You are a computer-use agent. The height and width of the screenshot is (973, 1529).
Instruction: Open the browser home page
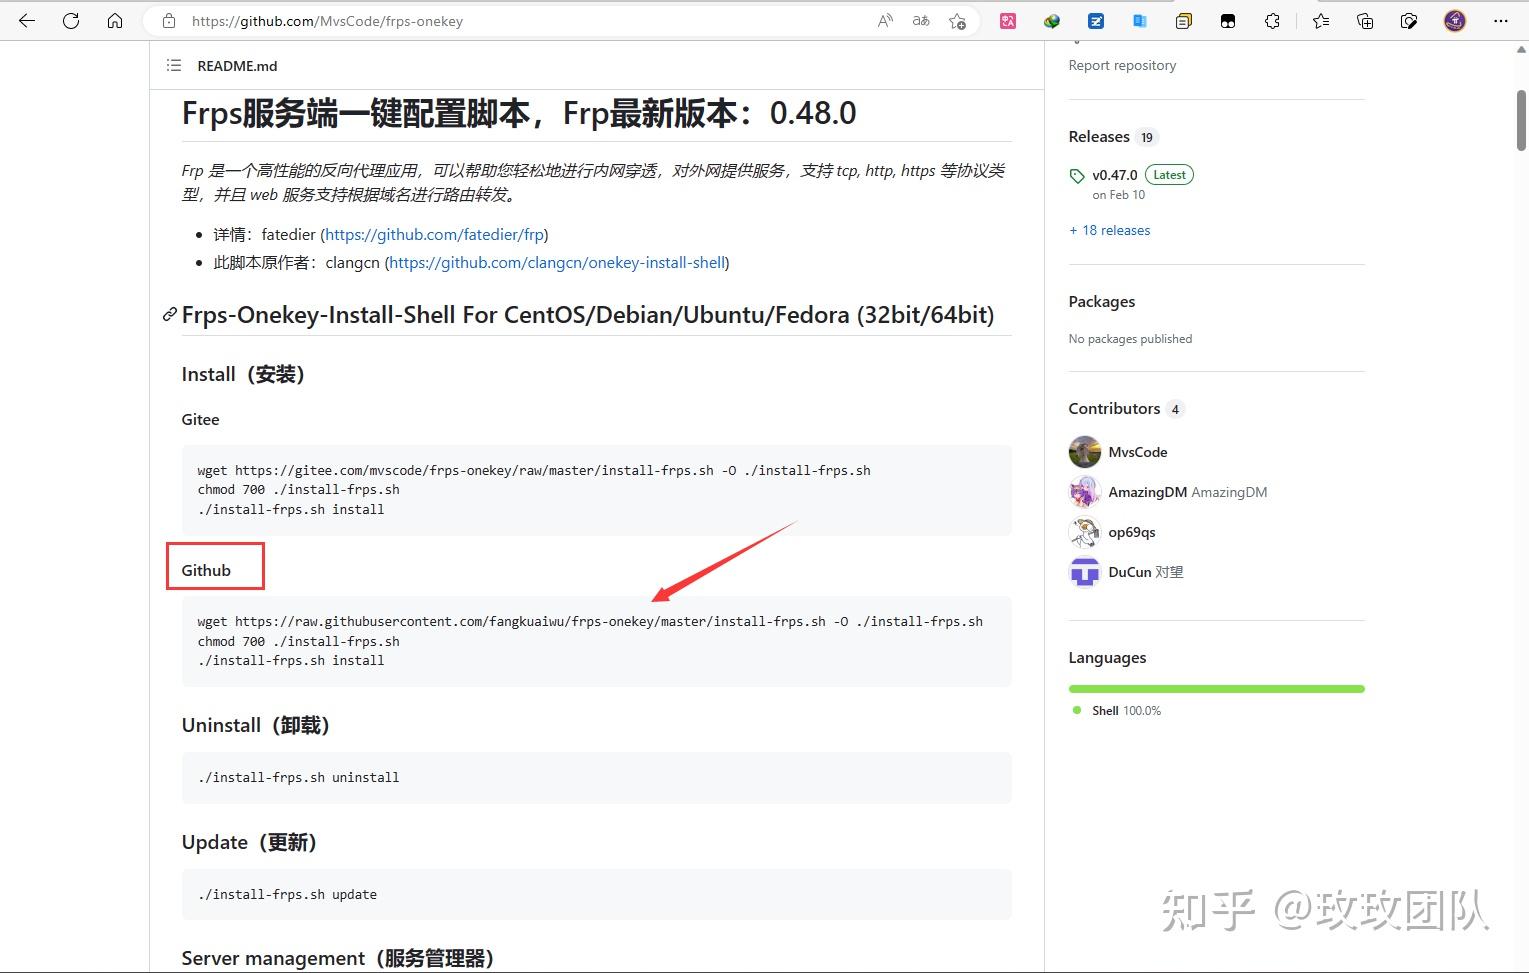[x=115, y=20]
